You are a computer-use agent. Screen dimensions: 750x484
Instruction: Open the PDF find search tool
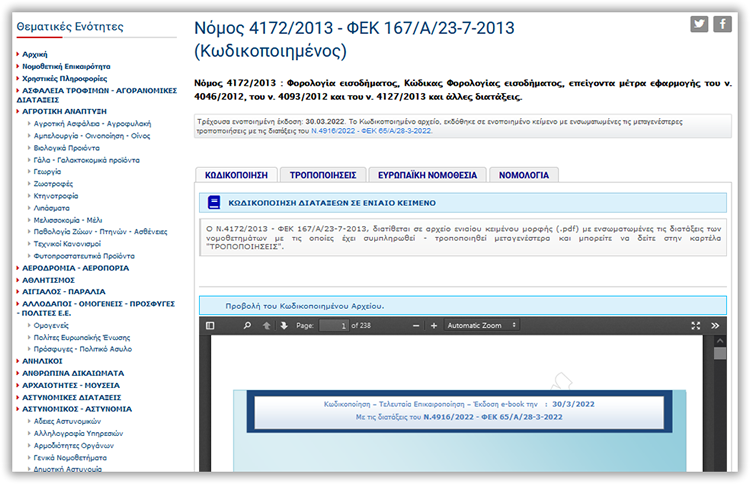point(247,326)
